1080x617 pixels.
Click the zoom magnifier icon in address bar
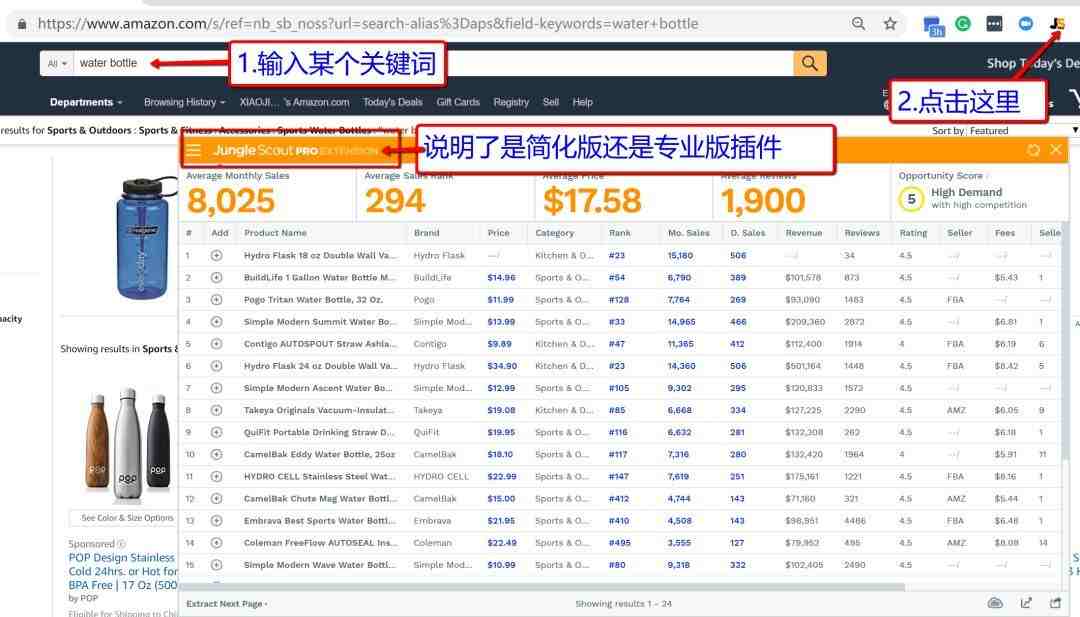858,24
